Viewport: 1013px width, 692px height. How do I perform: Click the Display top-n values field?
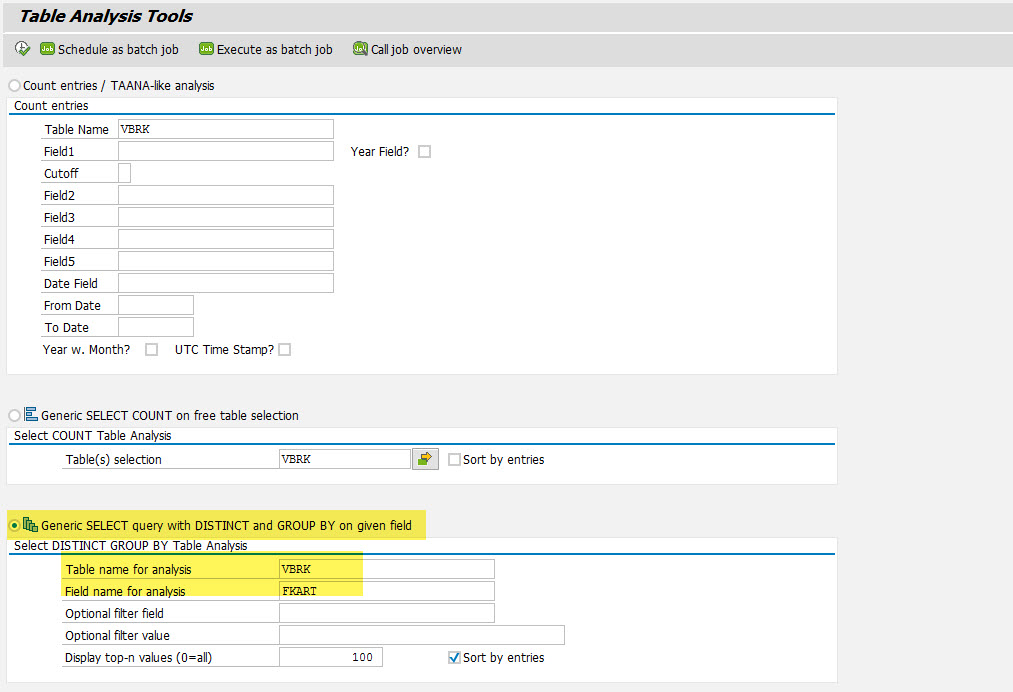click(330, 656)
